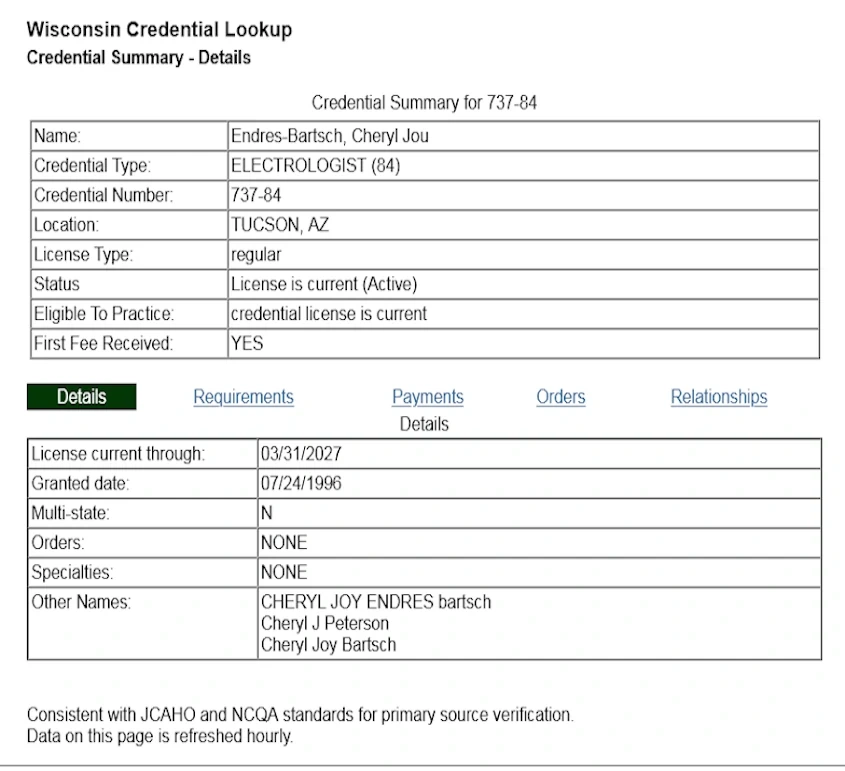Select the highlighted Details tab
The height and width of the screenshot is (771, 845).
click(81, 397)
